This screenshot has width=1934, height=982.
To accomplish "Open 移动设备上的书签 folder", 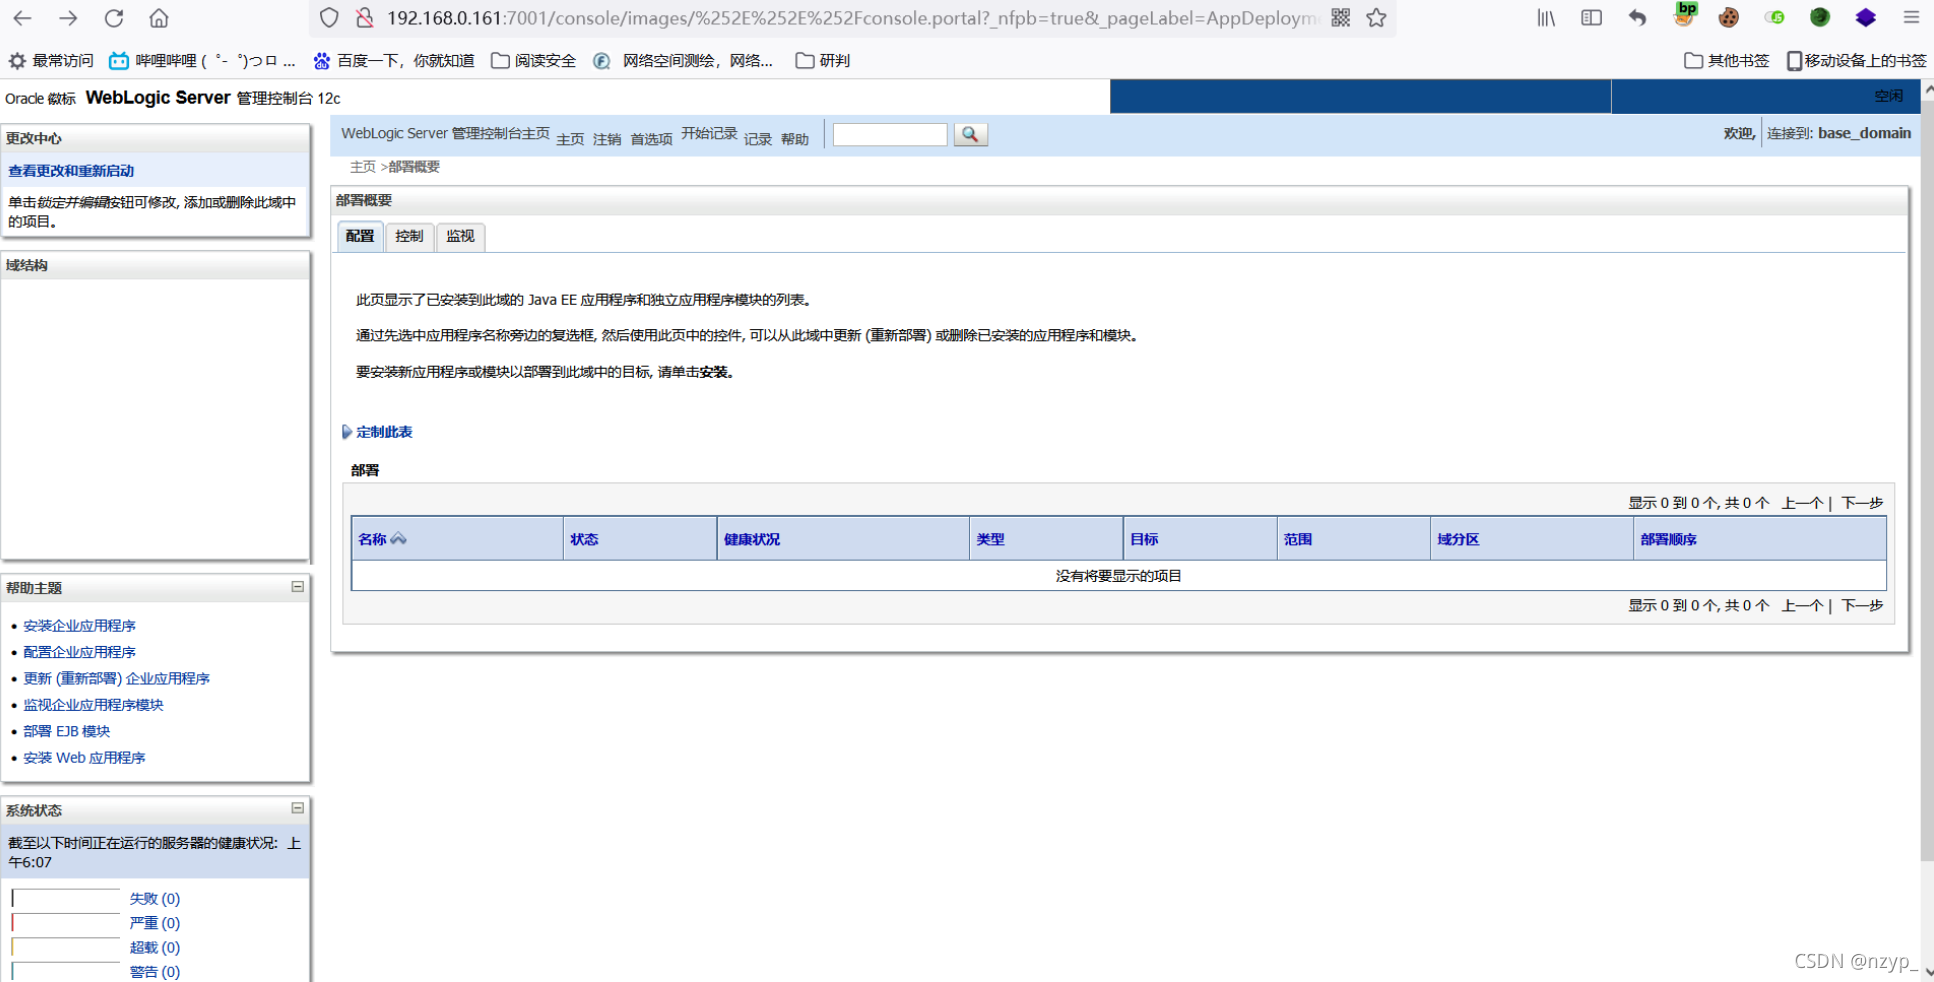I will (1856, 61).
